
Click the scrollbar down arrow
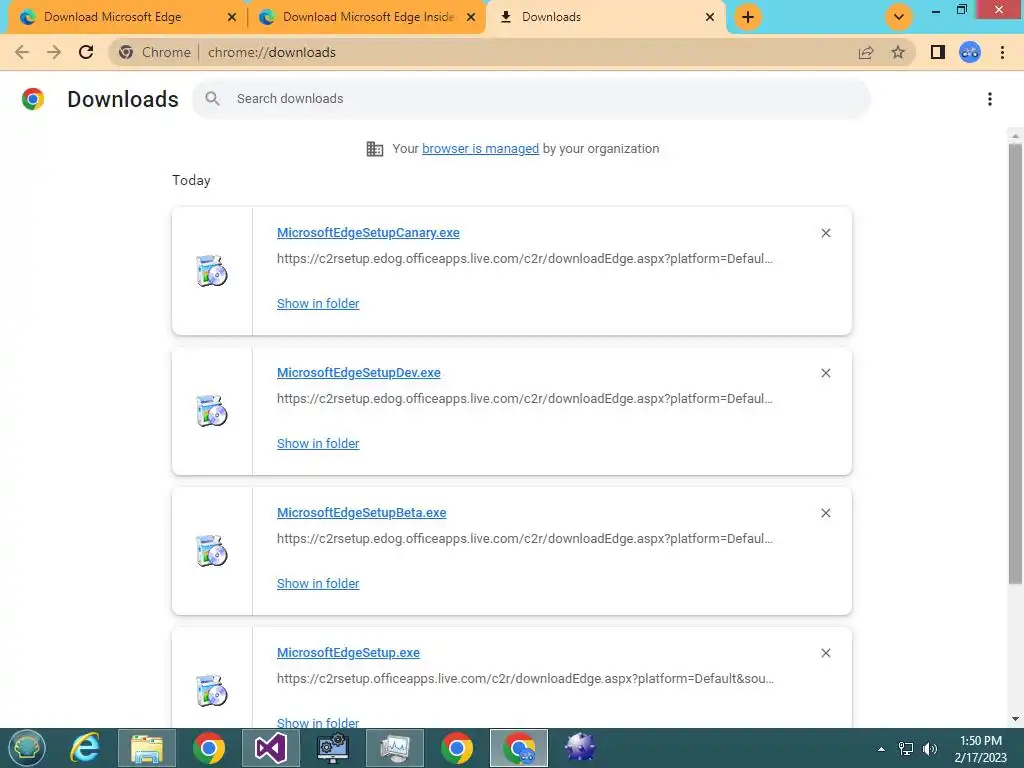(1015, 719)
